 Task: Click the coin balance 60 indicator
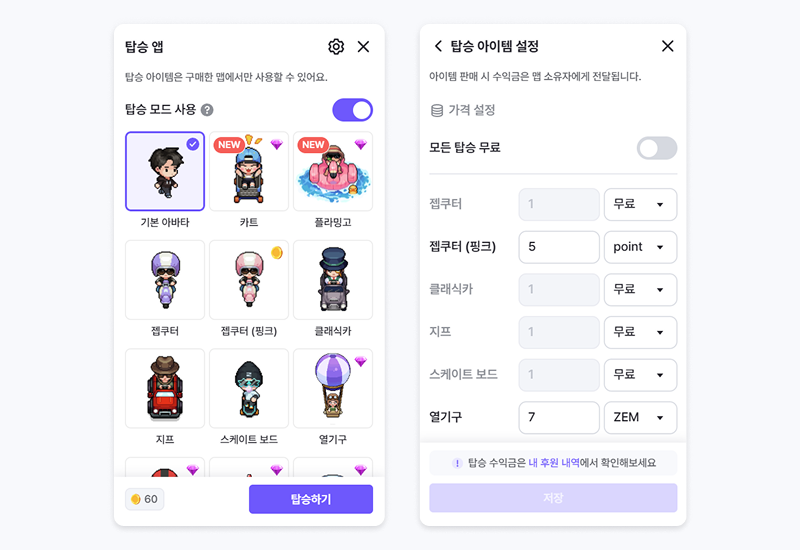tap(145, 499)
